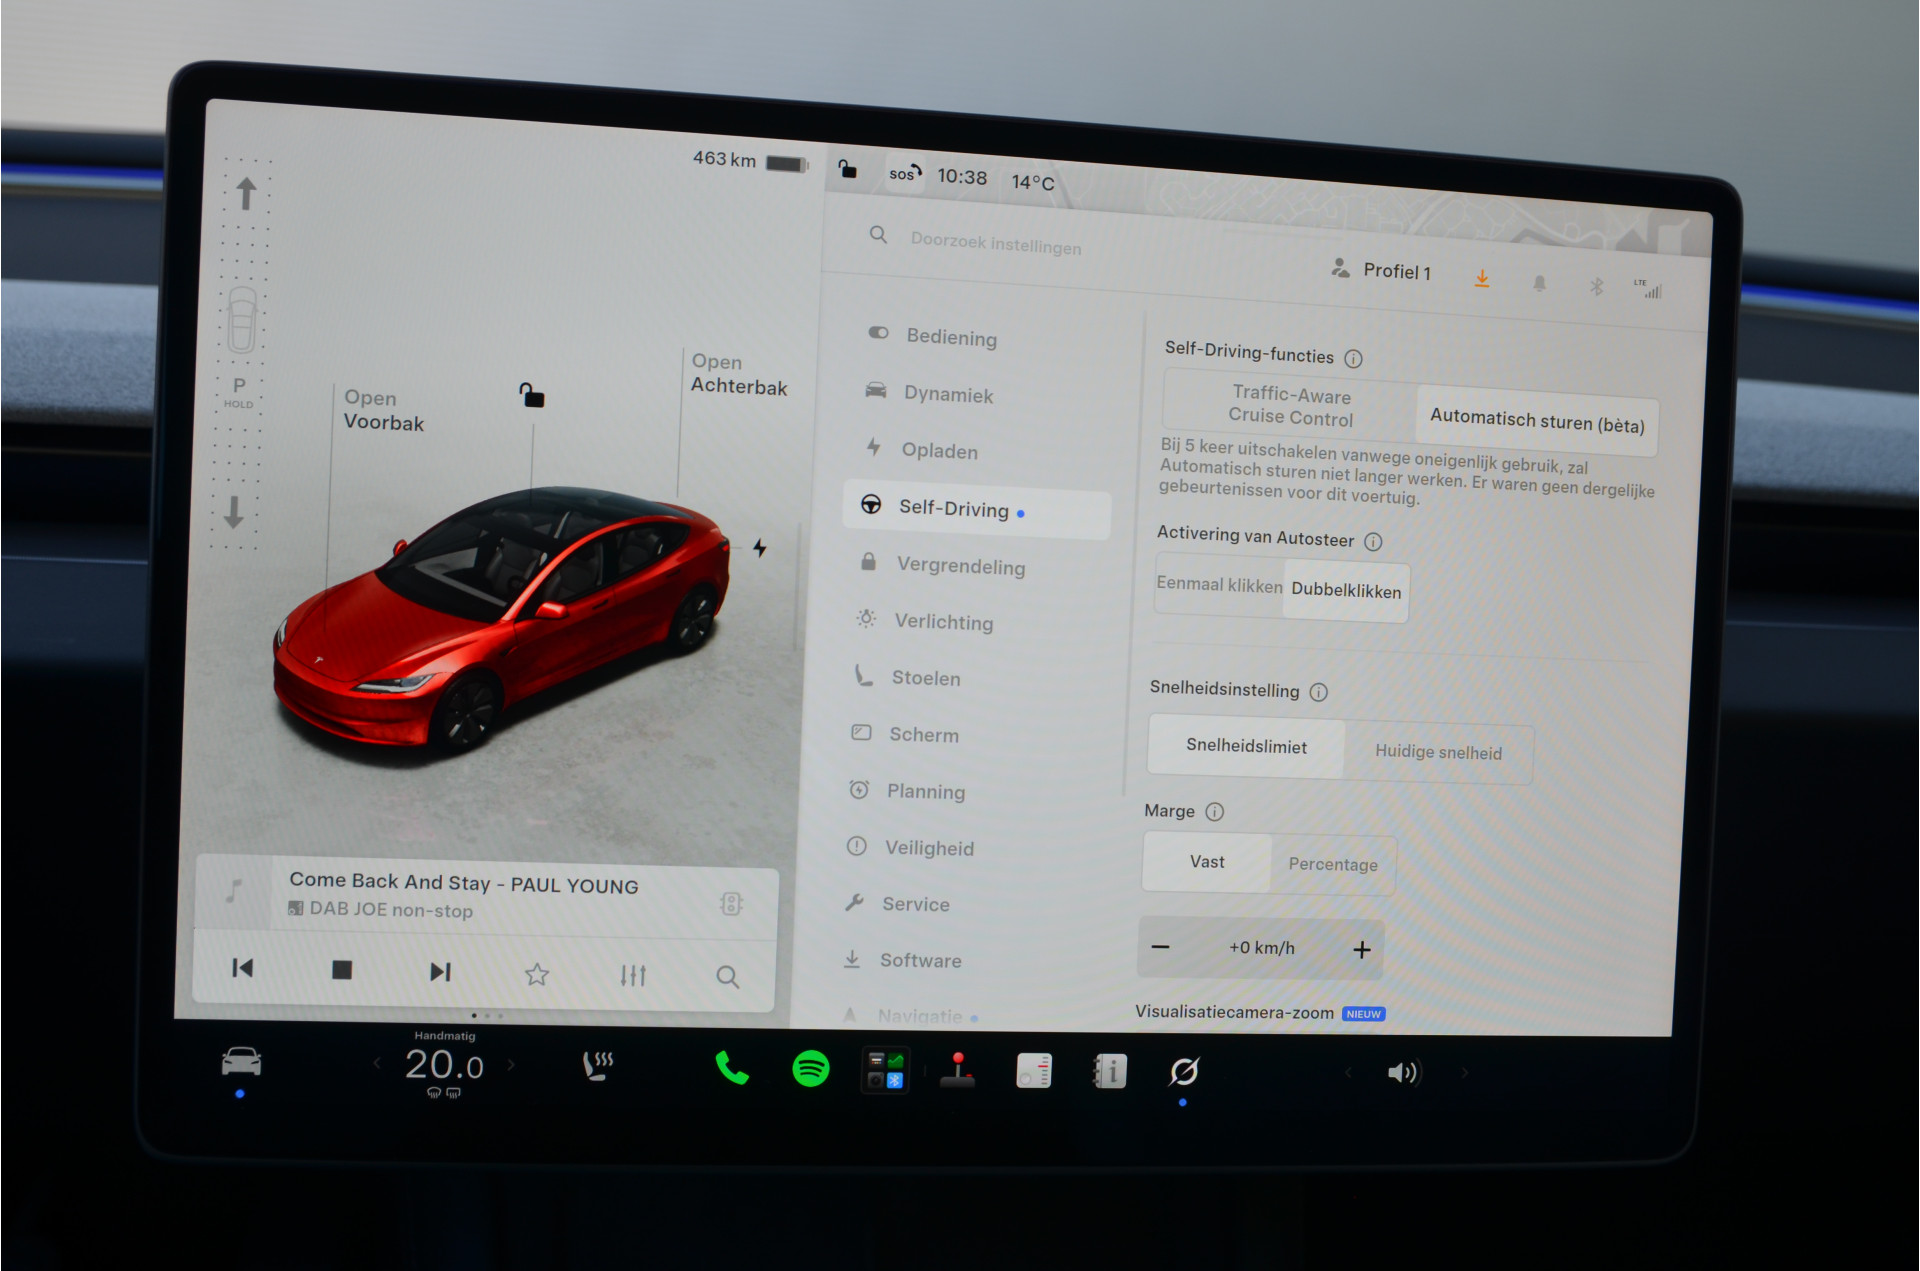The image size is (1920, 1271).
Task: Increase speed offset with plus button
Action: (1362, 950)
